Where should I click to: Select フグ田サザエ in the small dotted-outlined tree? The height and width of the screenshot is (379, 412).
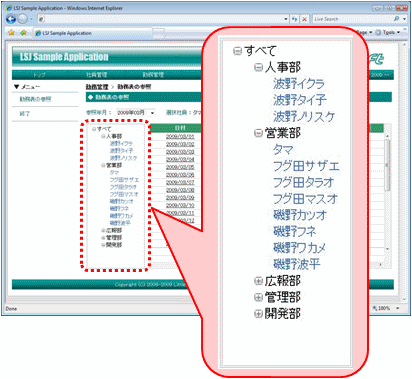tap(124, 180)
